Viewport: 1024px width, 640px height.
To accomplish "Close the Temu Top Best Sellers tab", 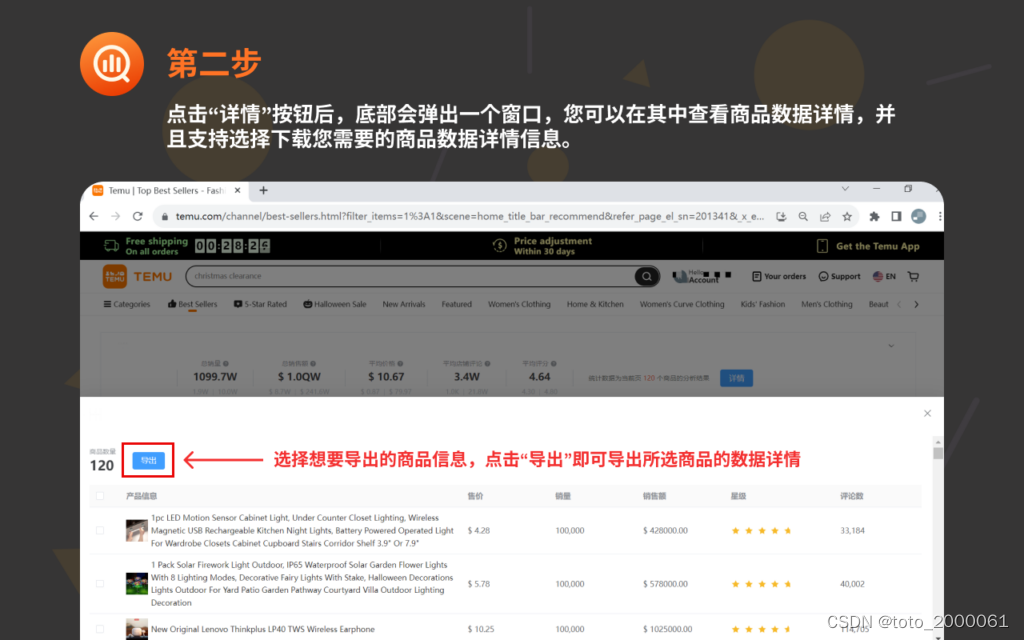I will [238, 191].
